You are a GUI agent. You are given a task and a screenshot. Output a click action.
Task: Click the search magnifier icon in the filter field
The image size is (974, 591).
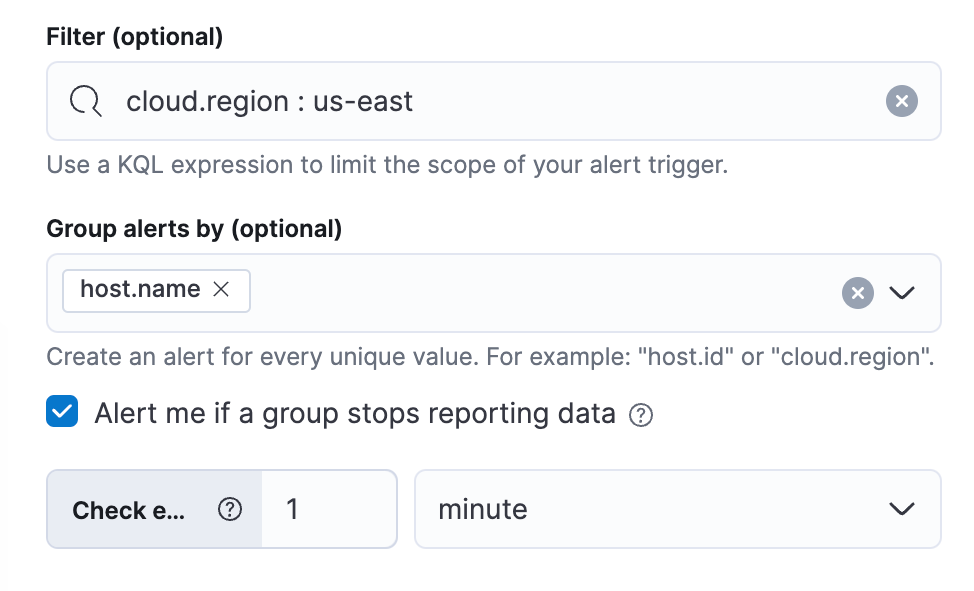86,100
